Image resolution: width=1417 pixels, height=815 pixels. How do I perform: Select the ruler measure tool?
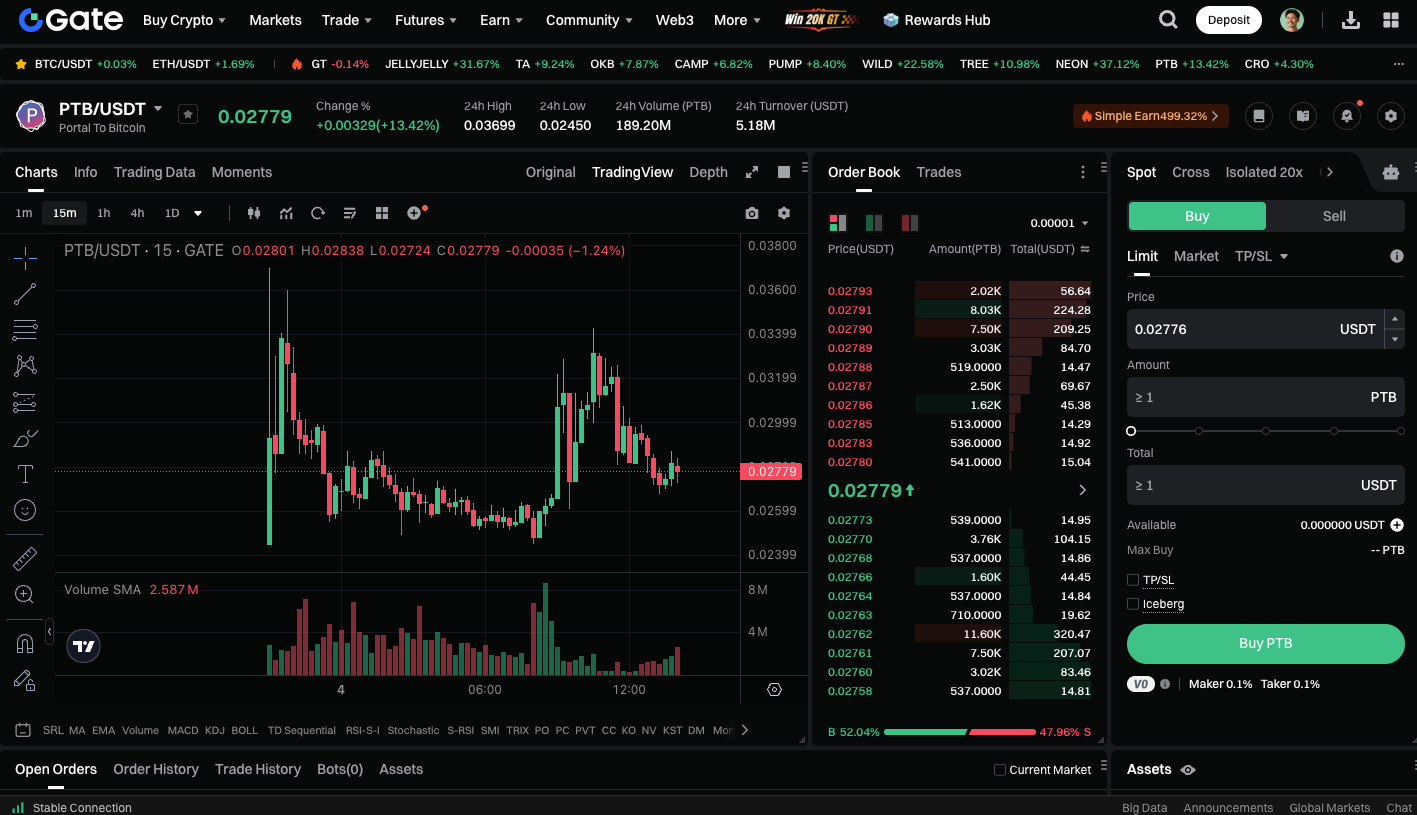tap(25, 559)
